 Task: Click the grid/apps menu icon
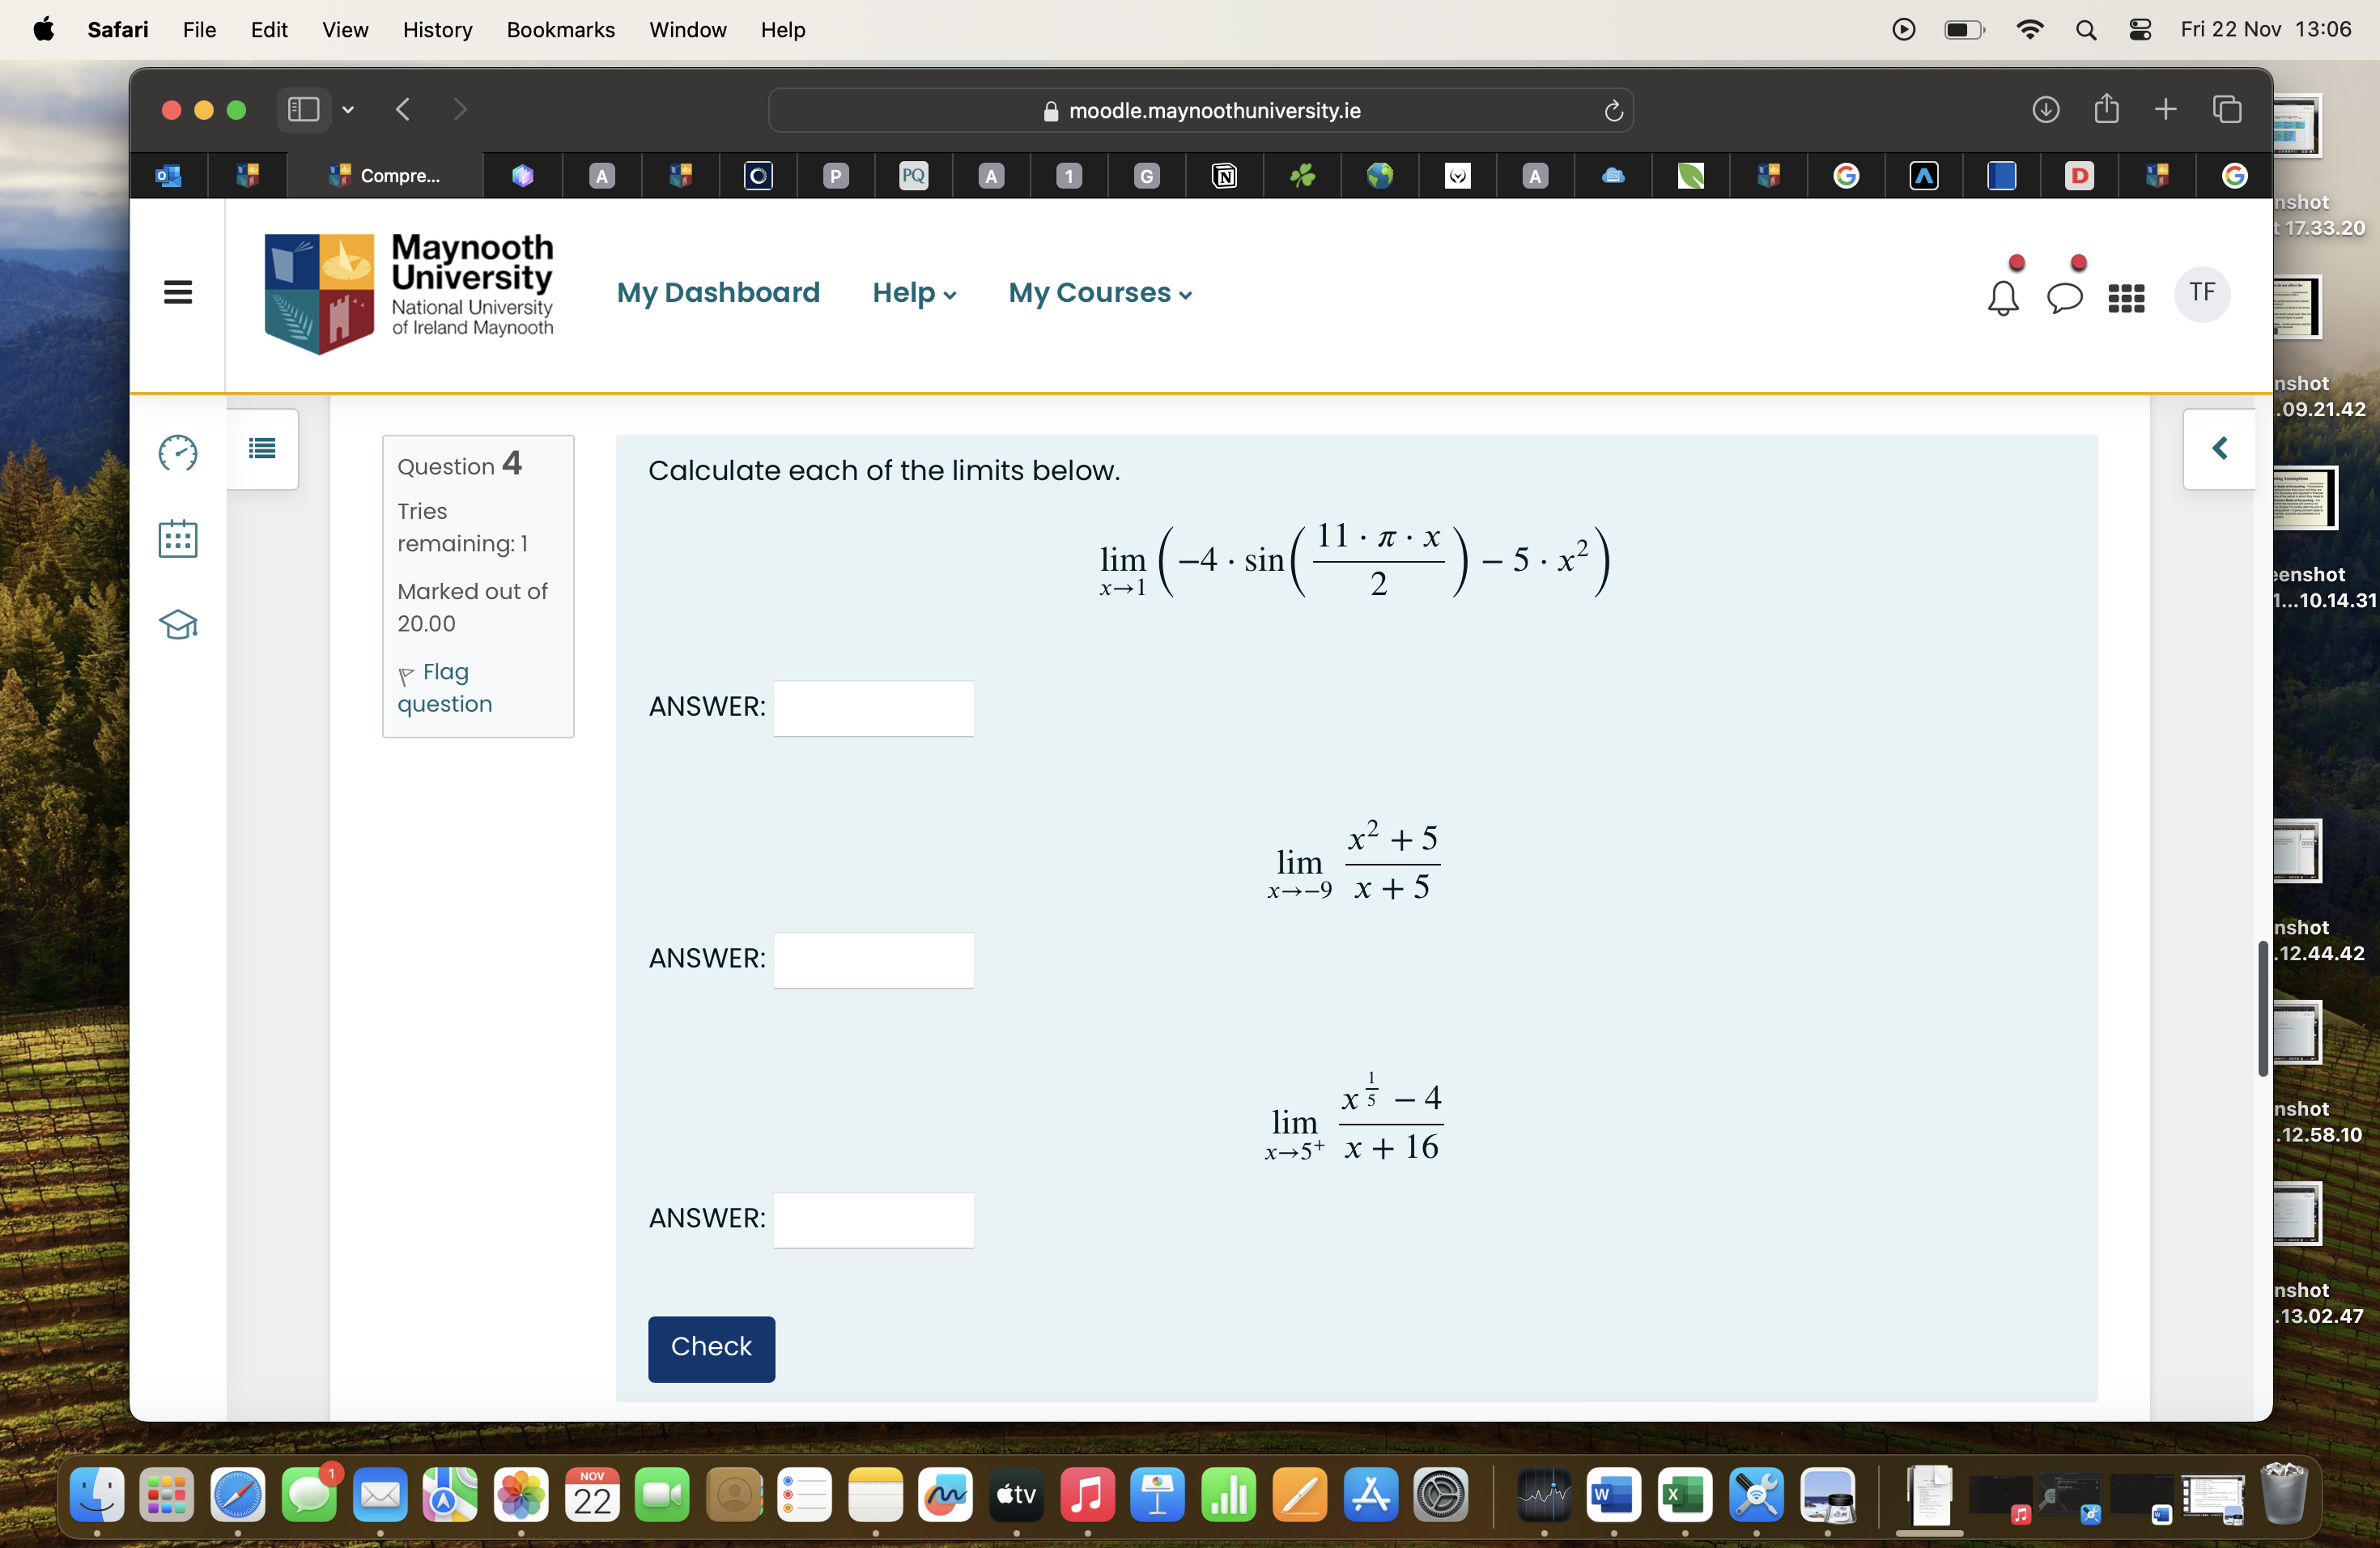pyautogui.click(x=2123, y=291)
